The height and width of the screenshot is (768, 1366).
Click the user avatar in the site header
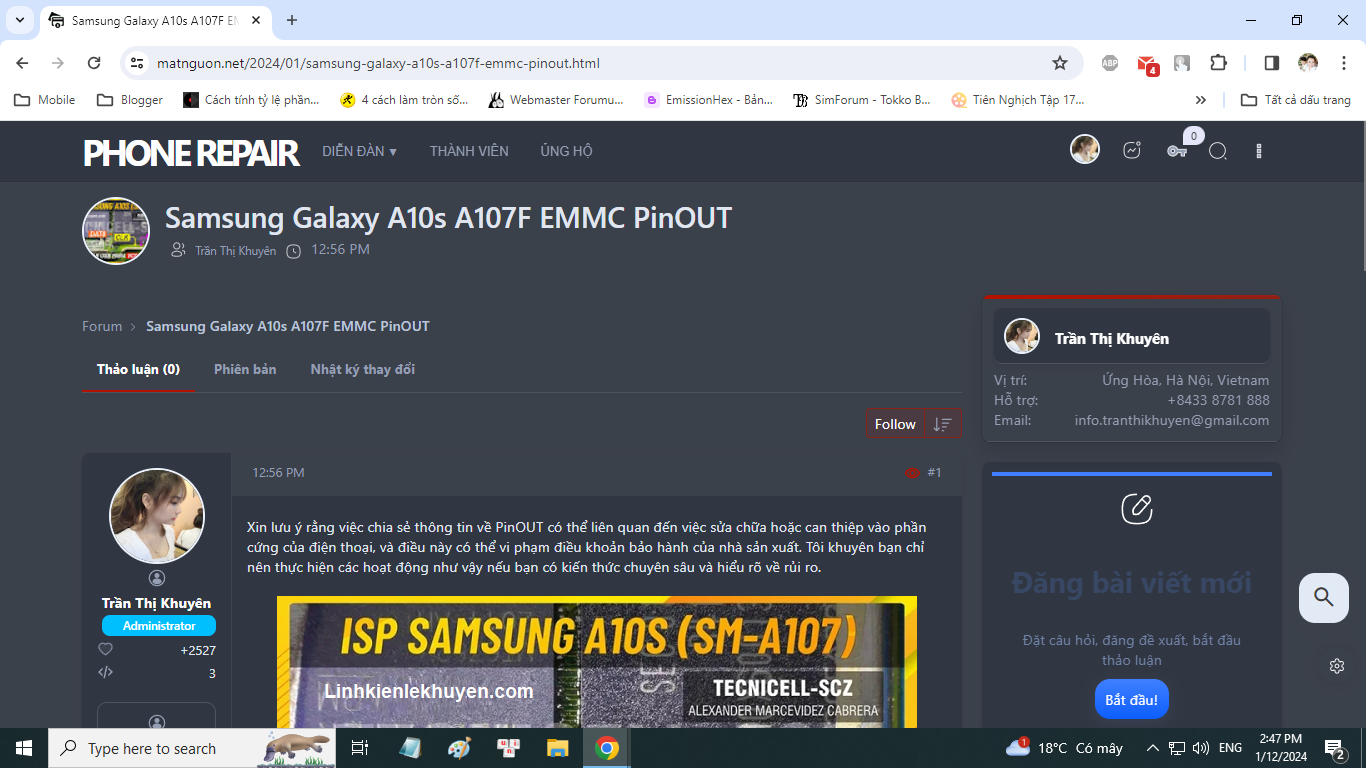click(1085, 150)
